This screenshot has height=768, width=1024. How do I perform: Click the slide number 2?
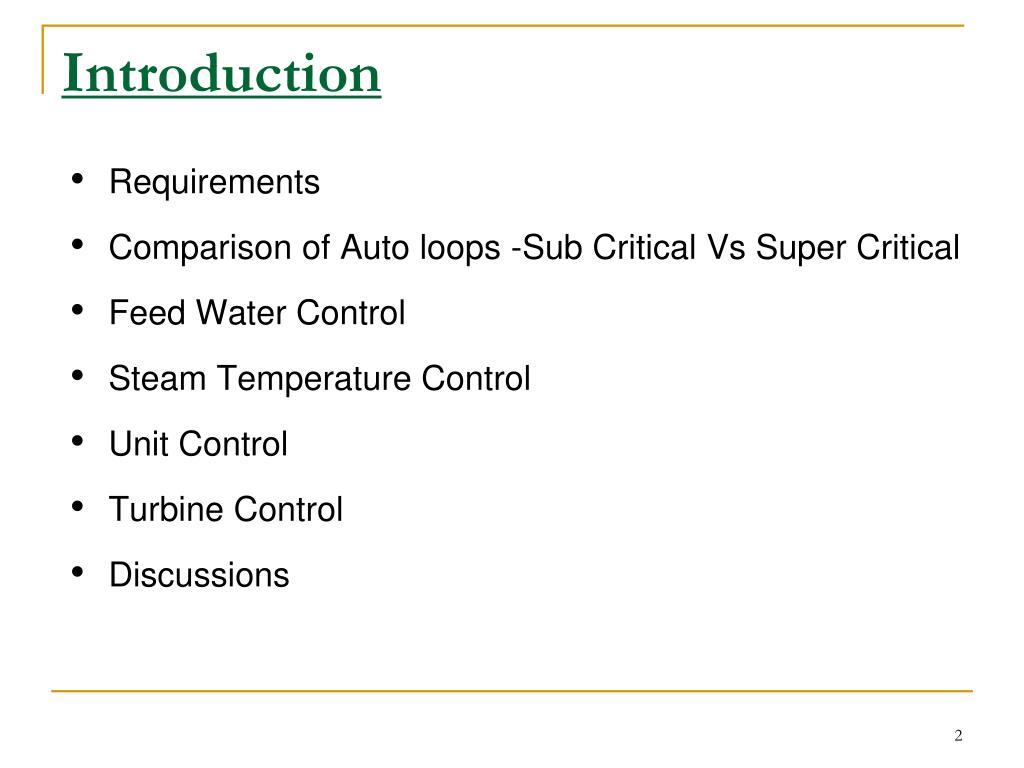click(x=958, y=735)
